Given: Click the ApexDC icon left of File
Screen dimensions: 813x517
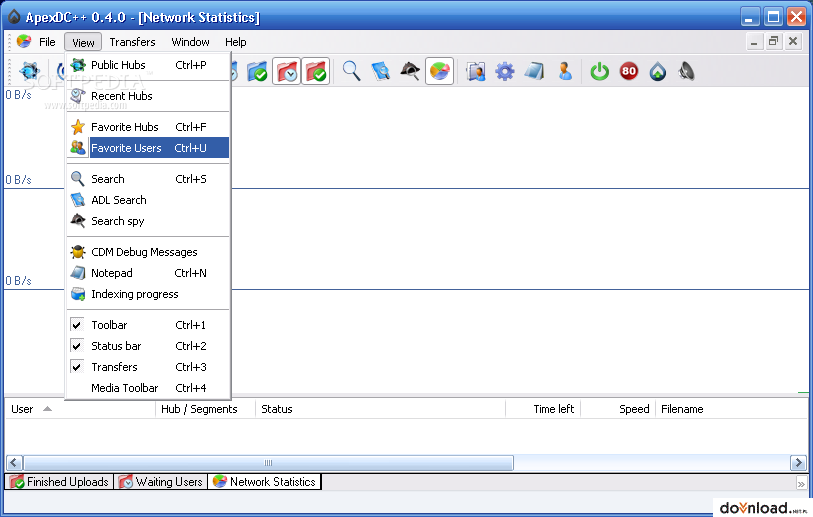Looking at the screenshot, I should click(x=24, y=41).
